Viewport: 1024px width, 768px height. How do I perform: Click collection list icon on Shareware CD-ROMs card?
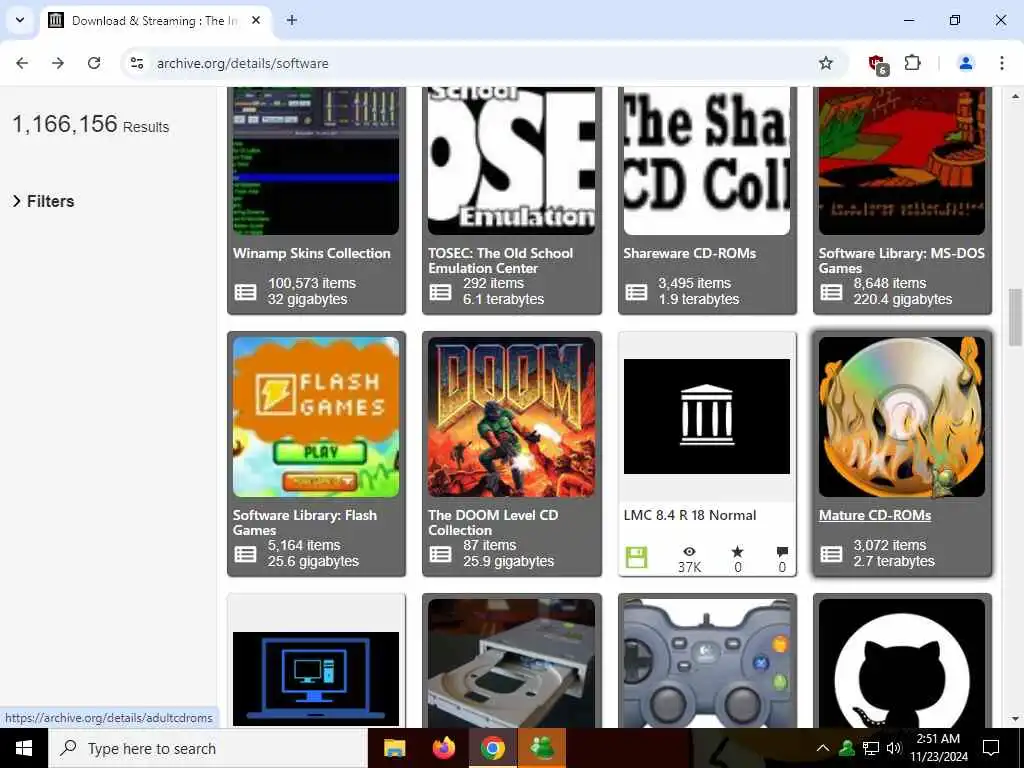(636, 292)
